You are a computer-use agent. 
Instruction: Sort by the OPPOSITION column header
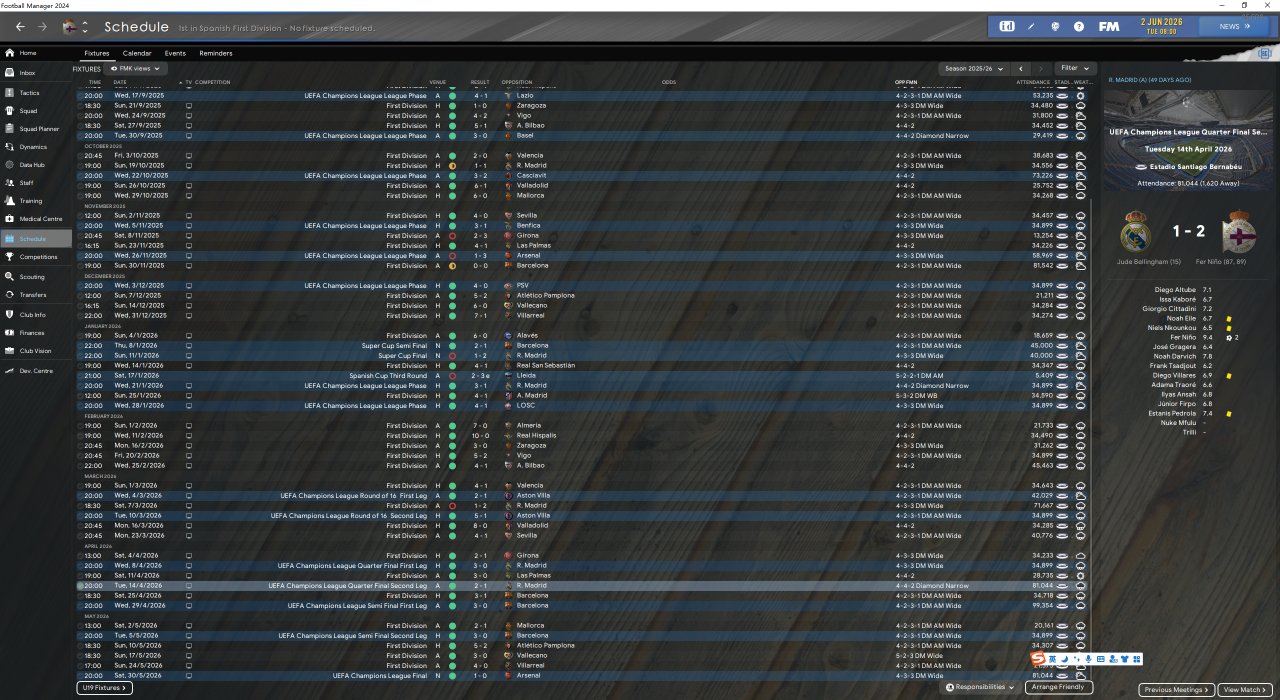[x=517, y=82]
